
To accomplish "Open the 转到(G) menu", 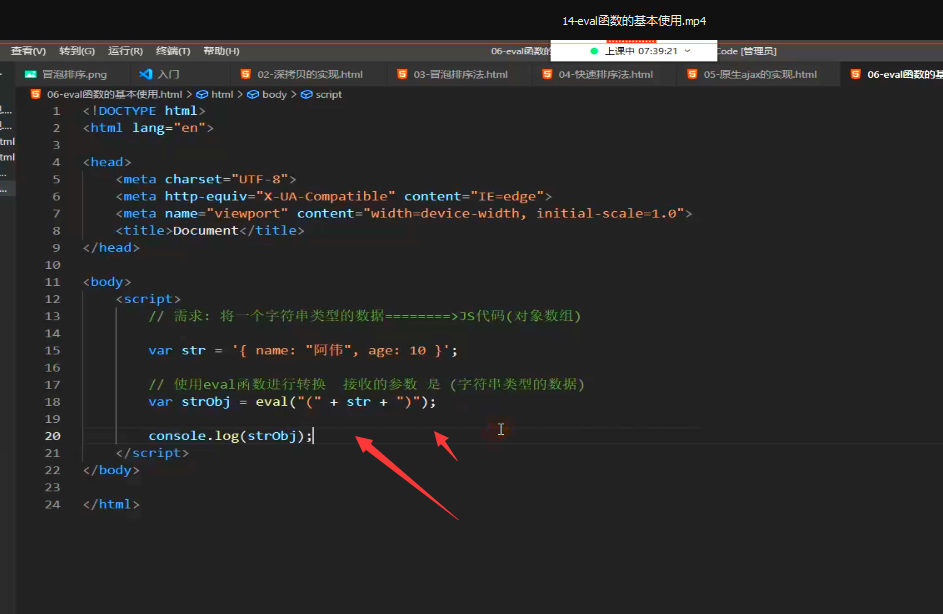I will coord(77,51).
